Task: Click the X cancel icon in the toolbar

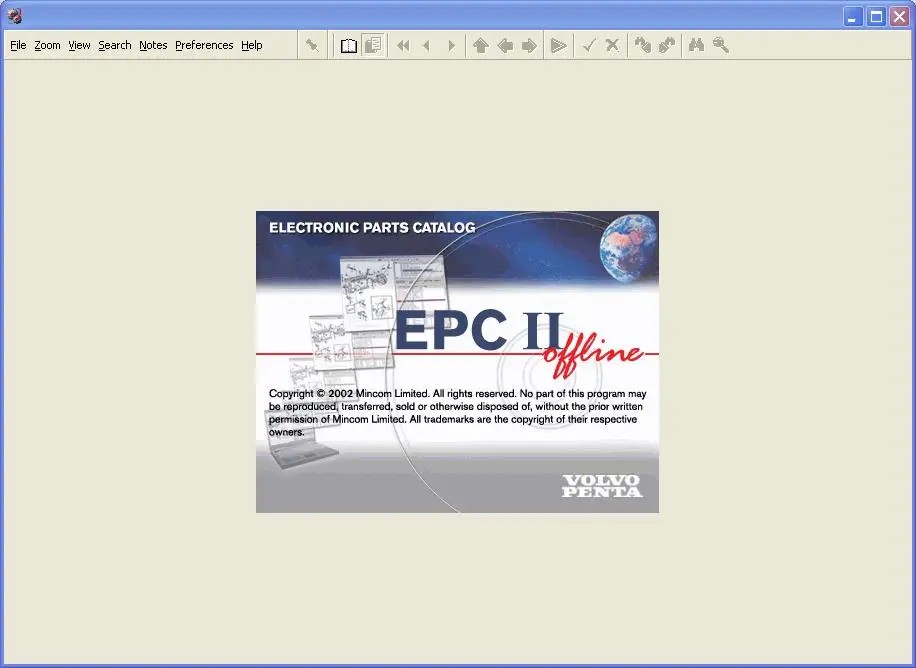Action: [x=612, y=45]
